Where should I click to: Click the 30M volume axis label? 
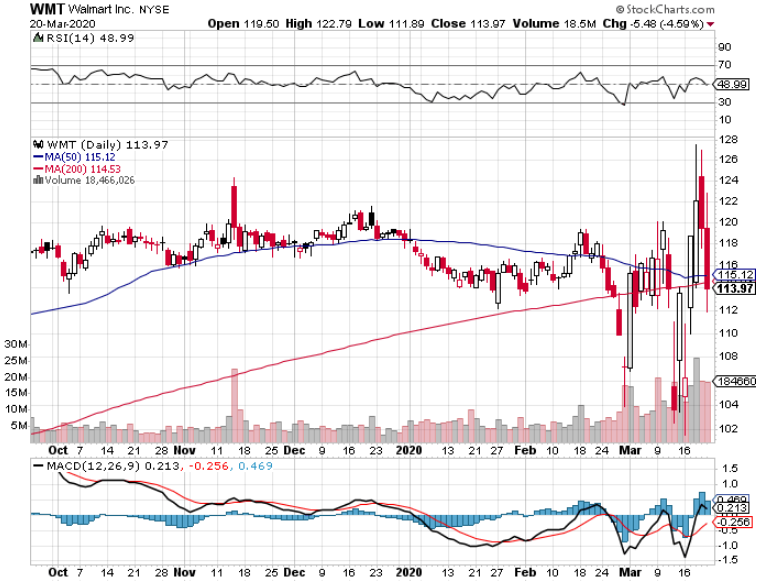pos(16,344)
